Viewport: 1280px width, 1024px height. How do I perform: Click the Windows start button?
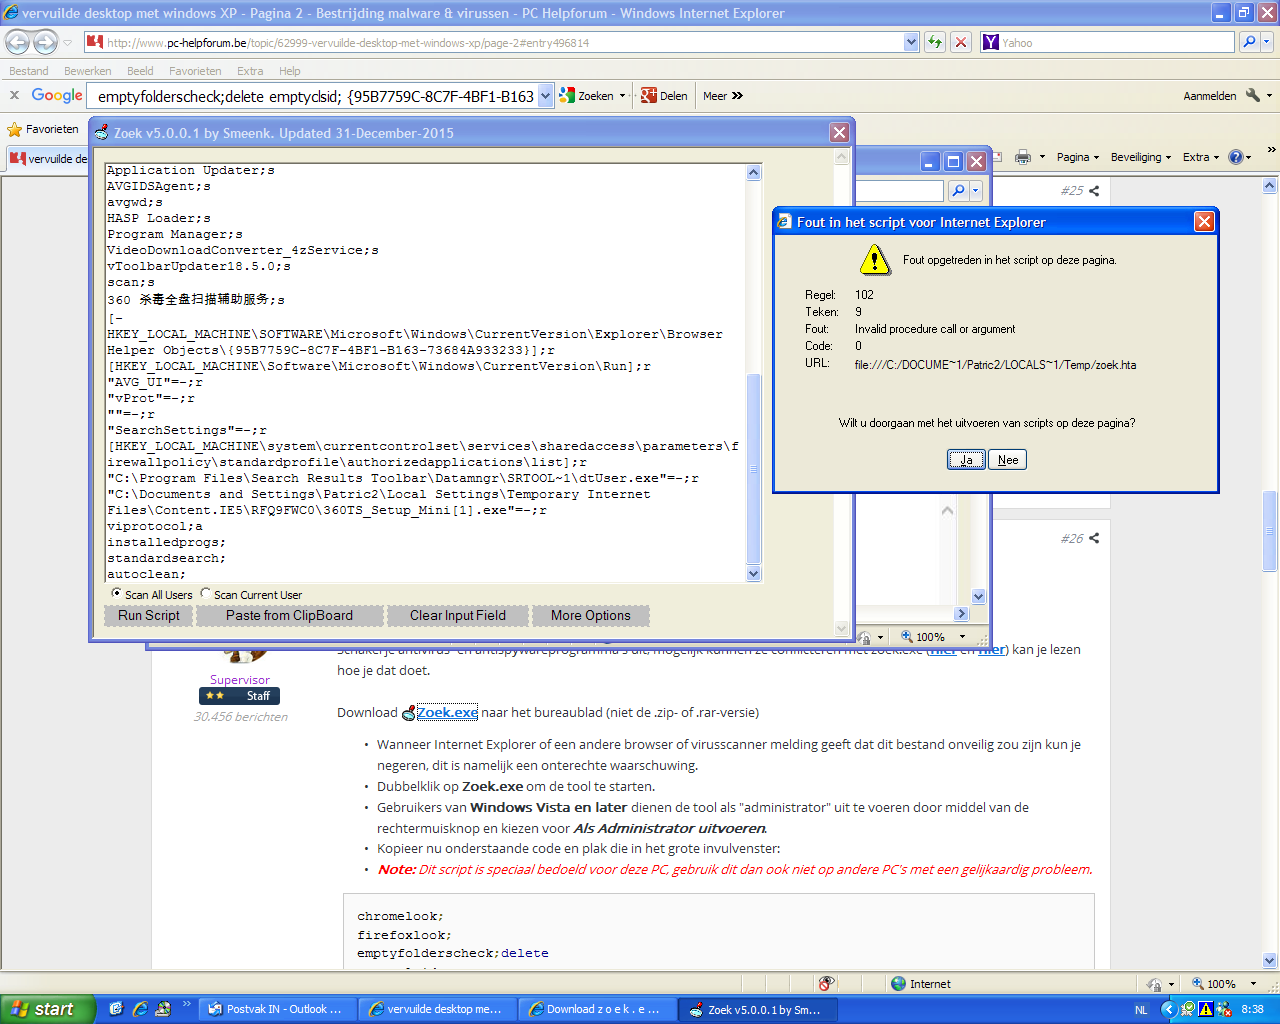pos(47,1009)
